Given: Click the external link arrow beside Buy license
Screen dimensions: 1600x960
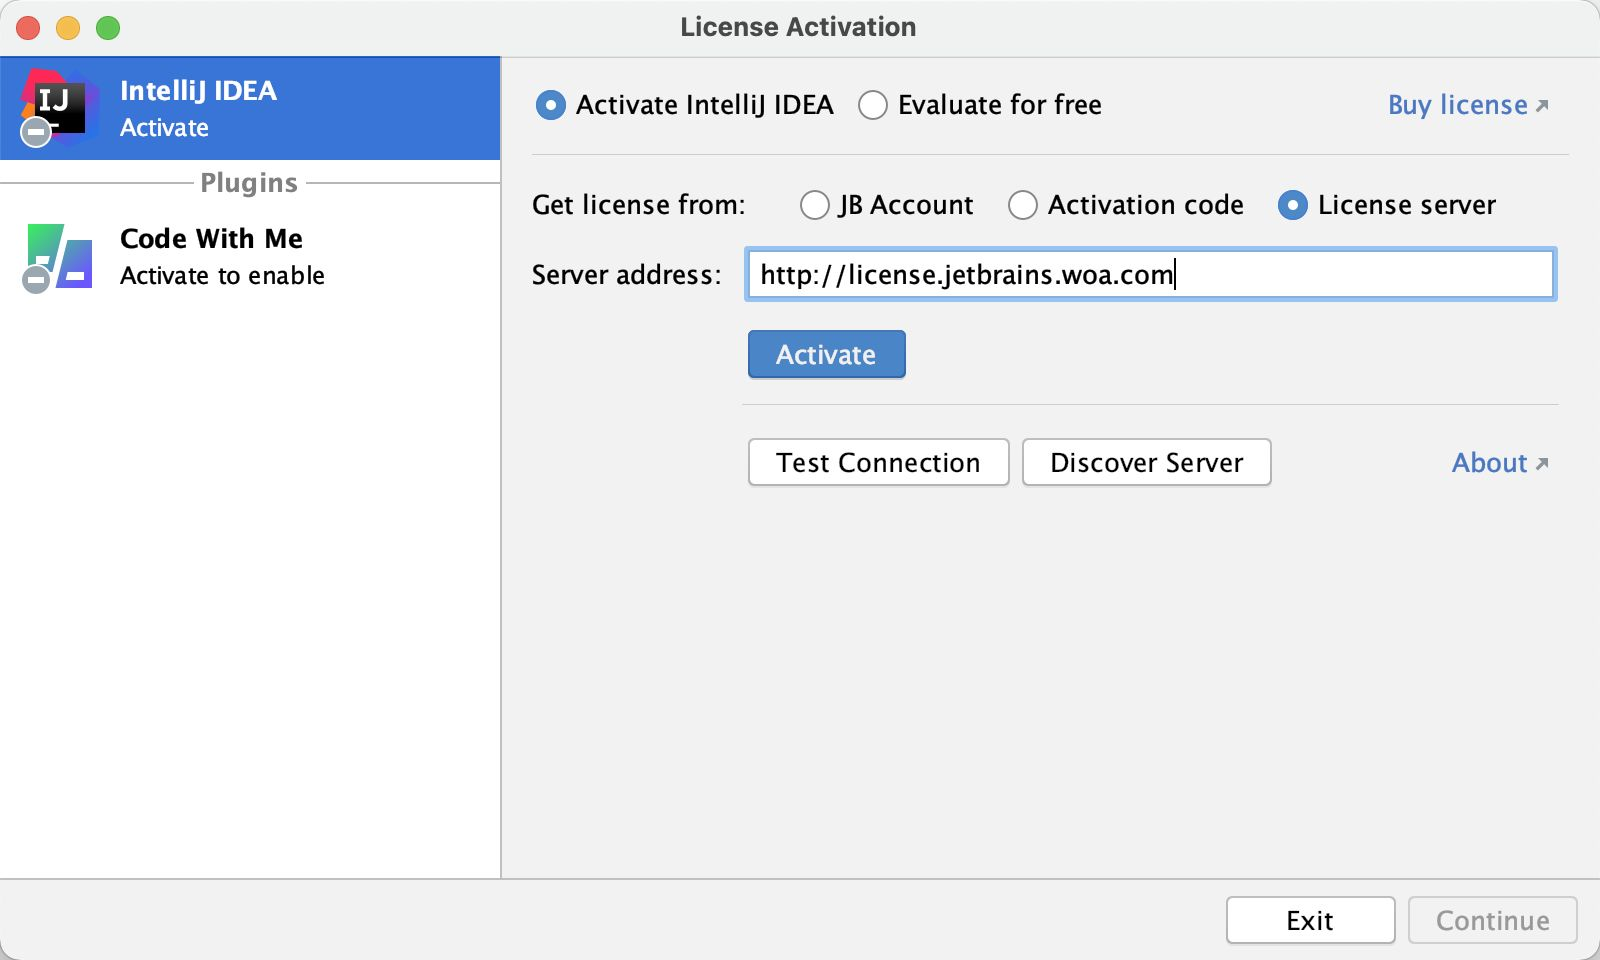Looking at the screenshot, I should (1543, 104).
